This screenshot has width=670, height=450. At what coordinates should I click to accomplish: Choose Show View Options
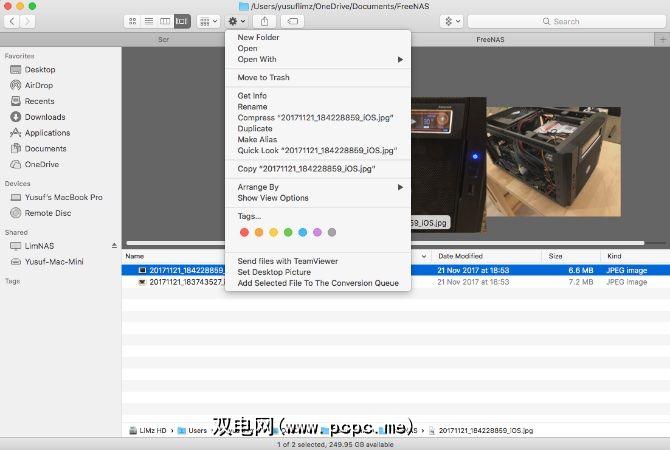(x=318, y=198)
